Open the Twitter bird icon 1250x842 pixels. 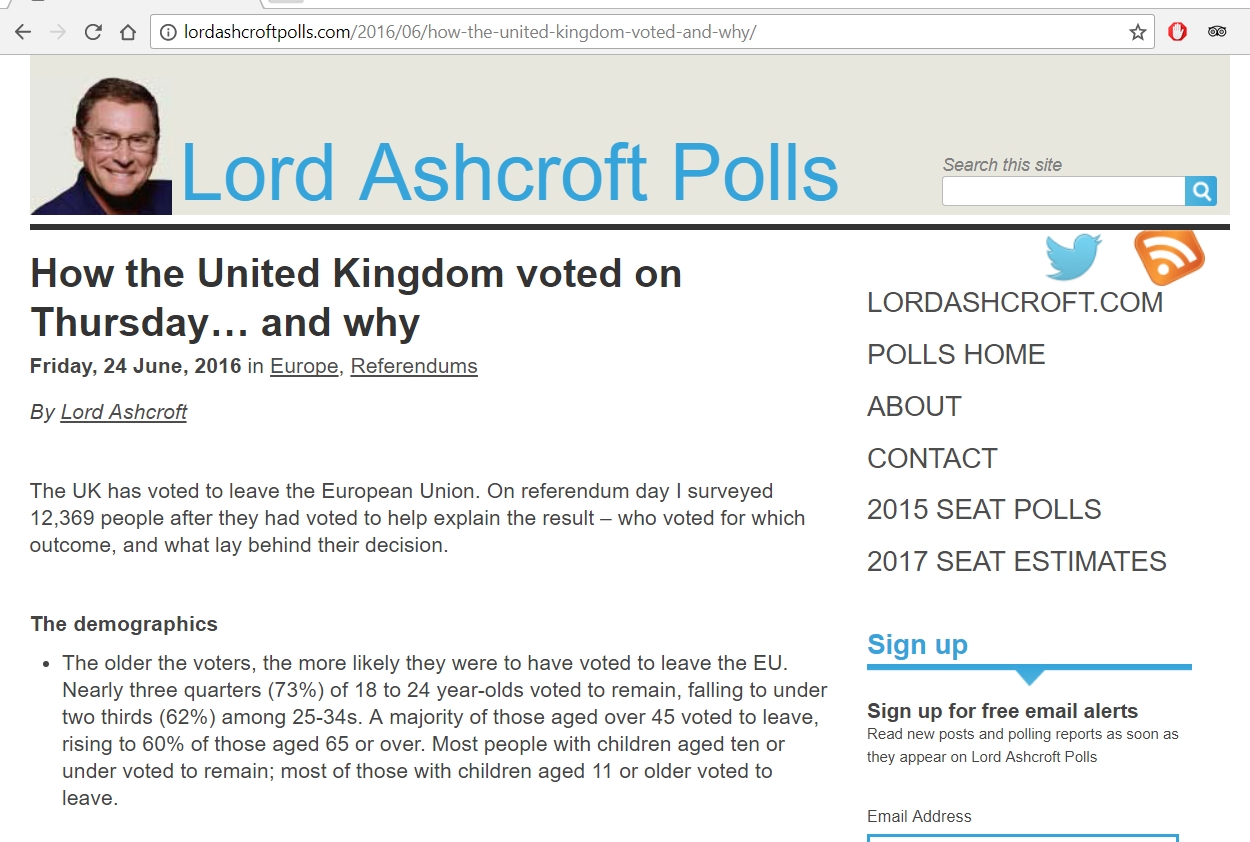[1073, 257]
